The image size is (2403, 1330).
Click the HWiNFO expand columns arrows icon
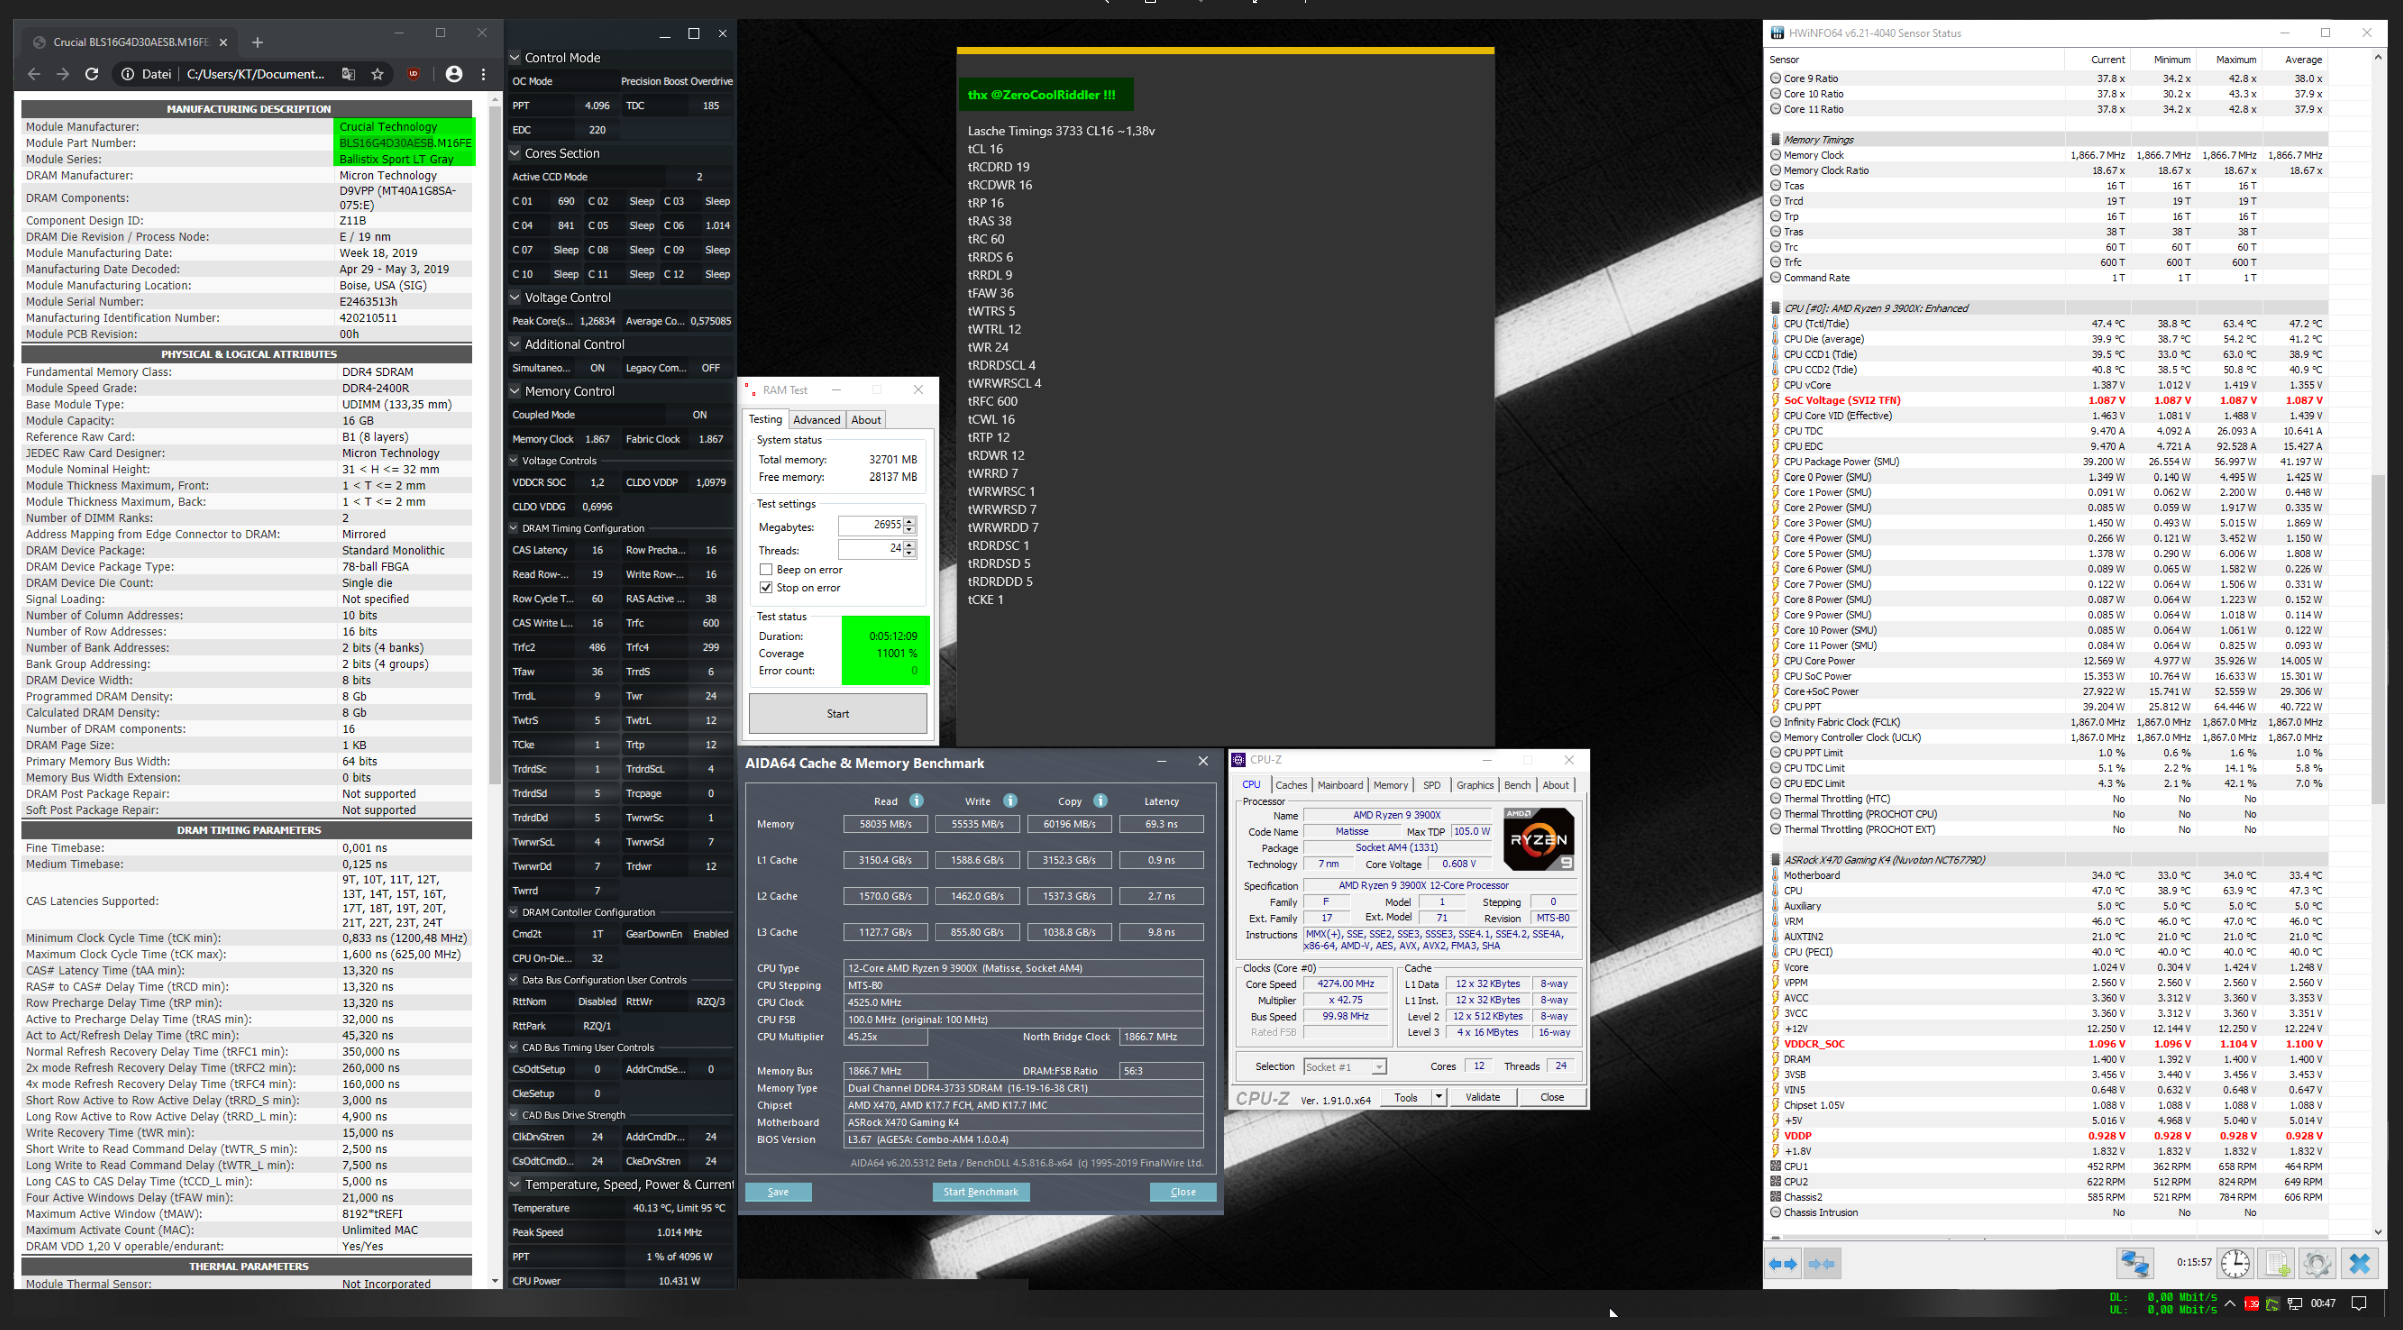tap(1783, 1264)
